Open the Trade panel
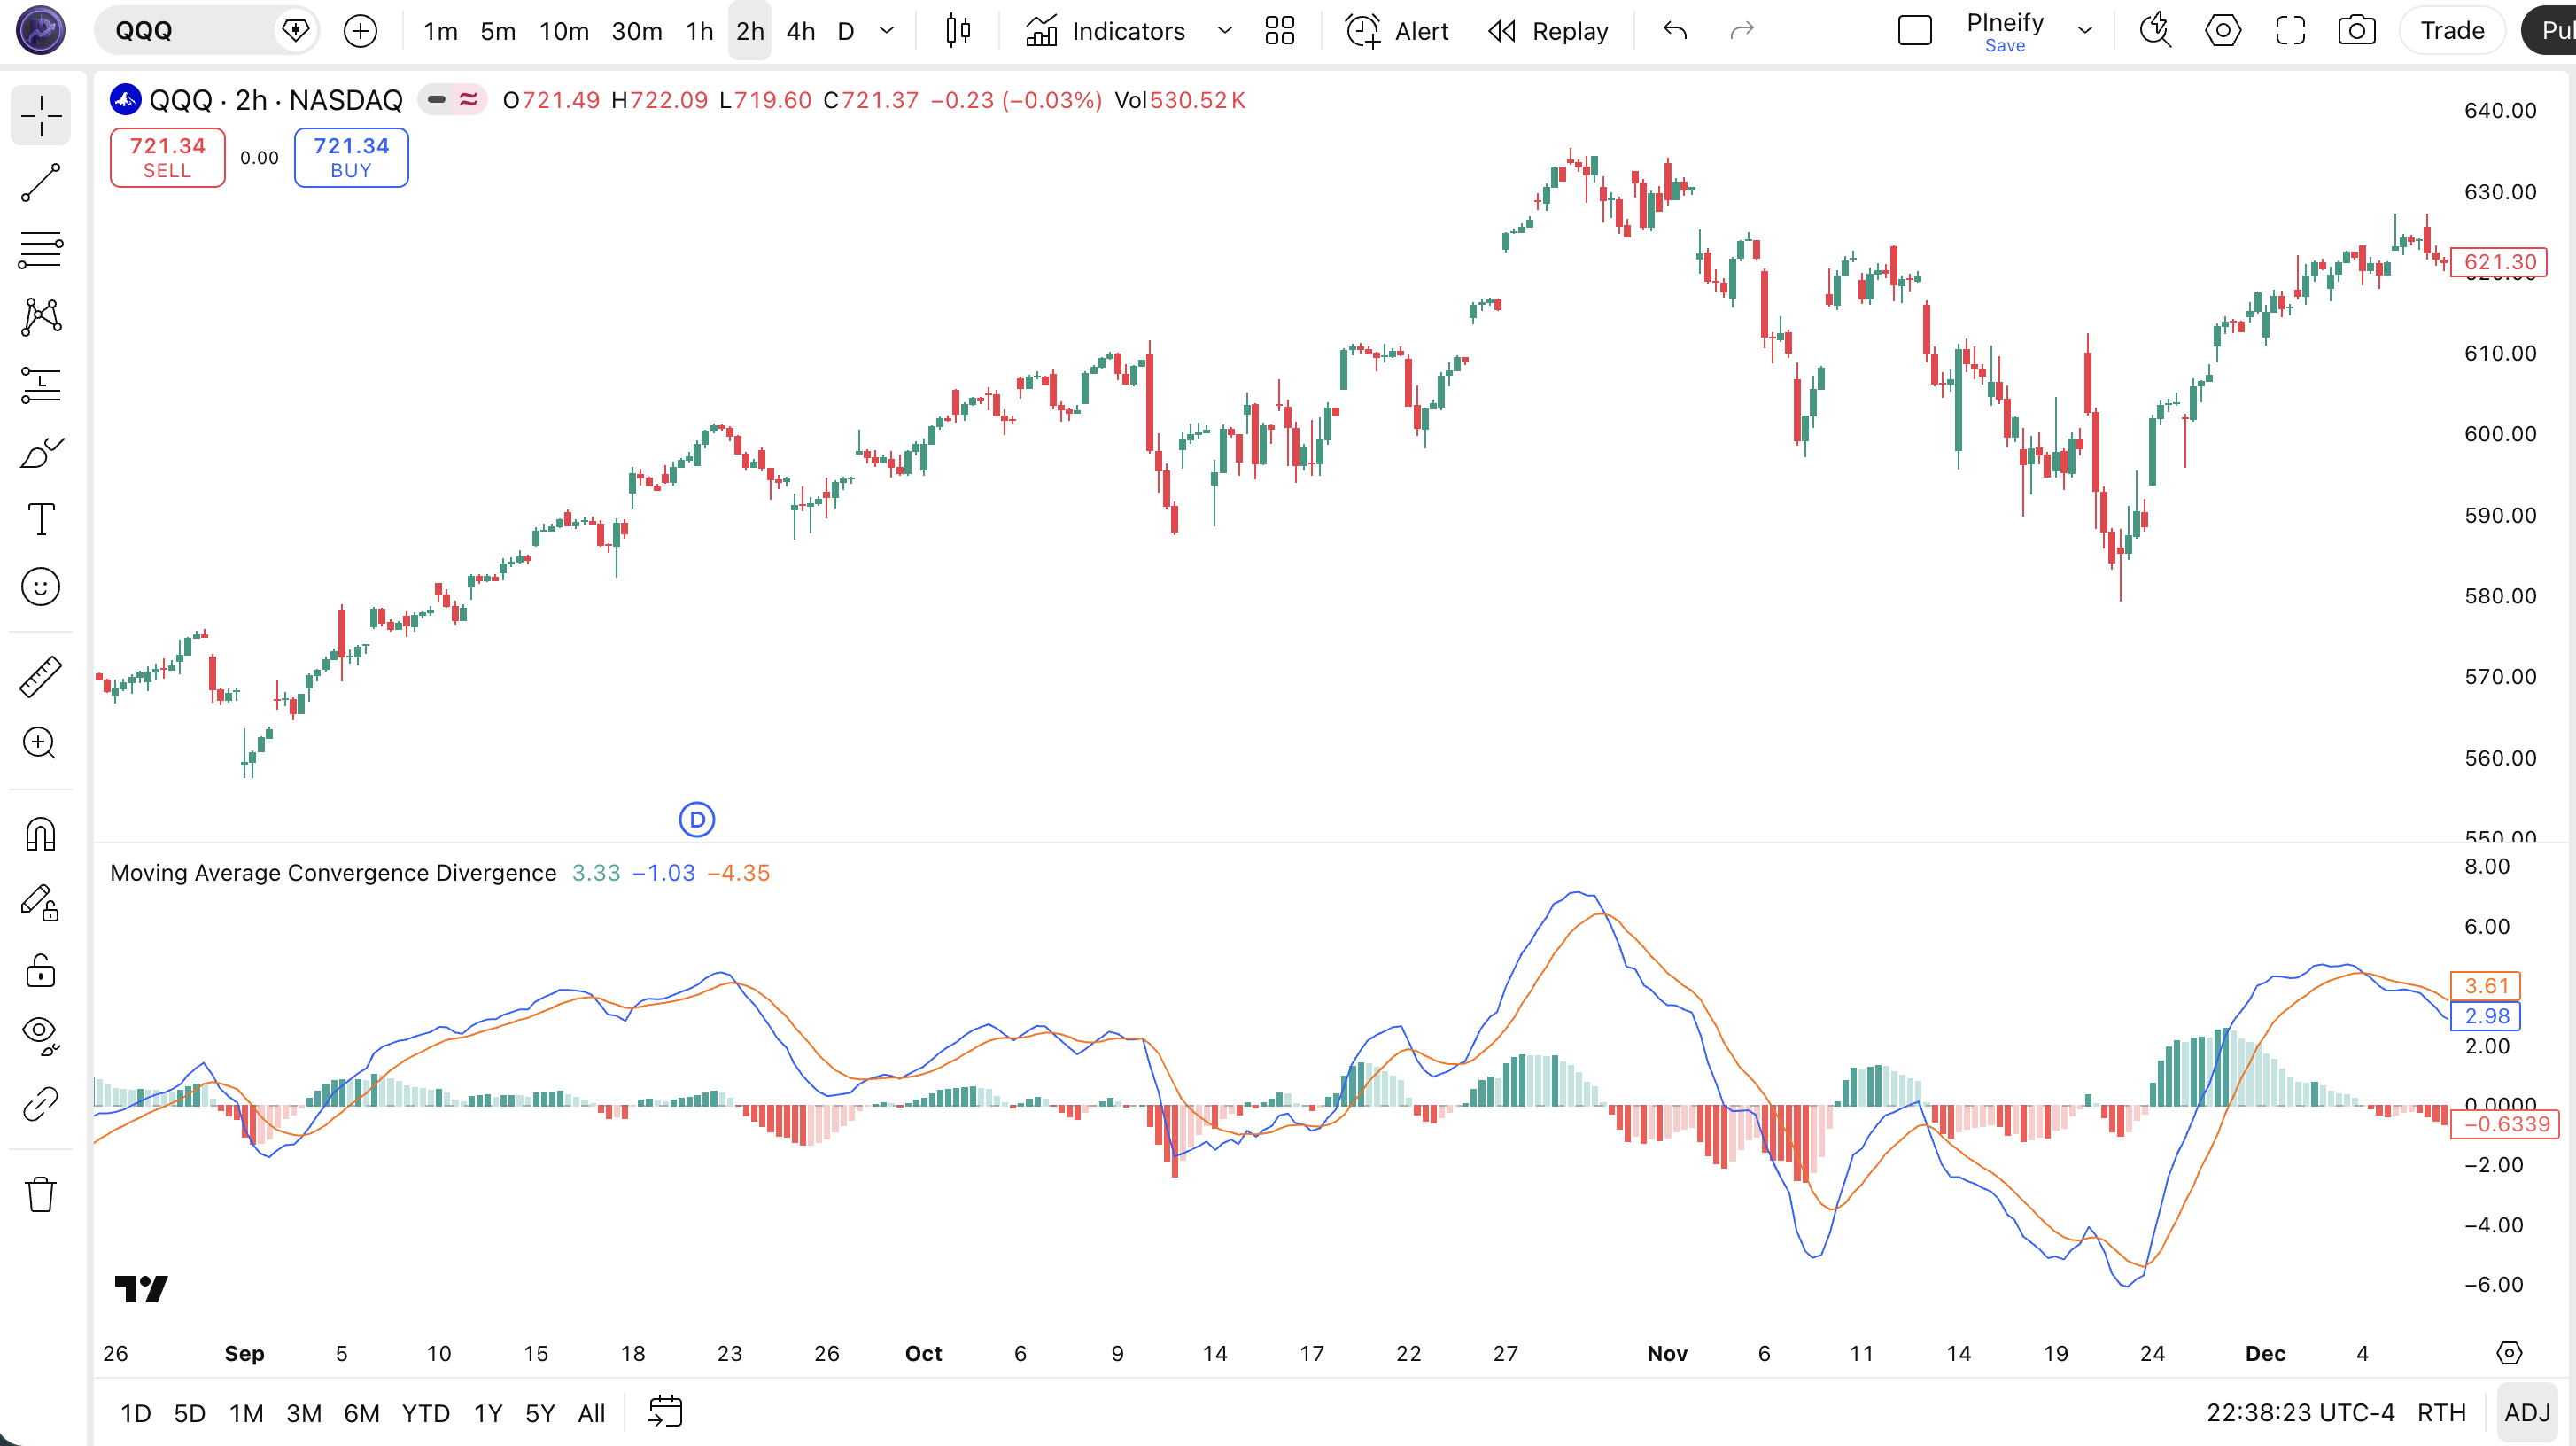The height and width of the screenshot is (1446, 2576). pyautogui.click(x=2452, y=31)
